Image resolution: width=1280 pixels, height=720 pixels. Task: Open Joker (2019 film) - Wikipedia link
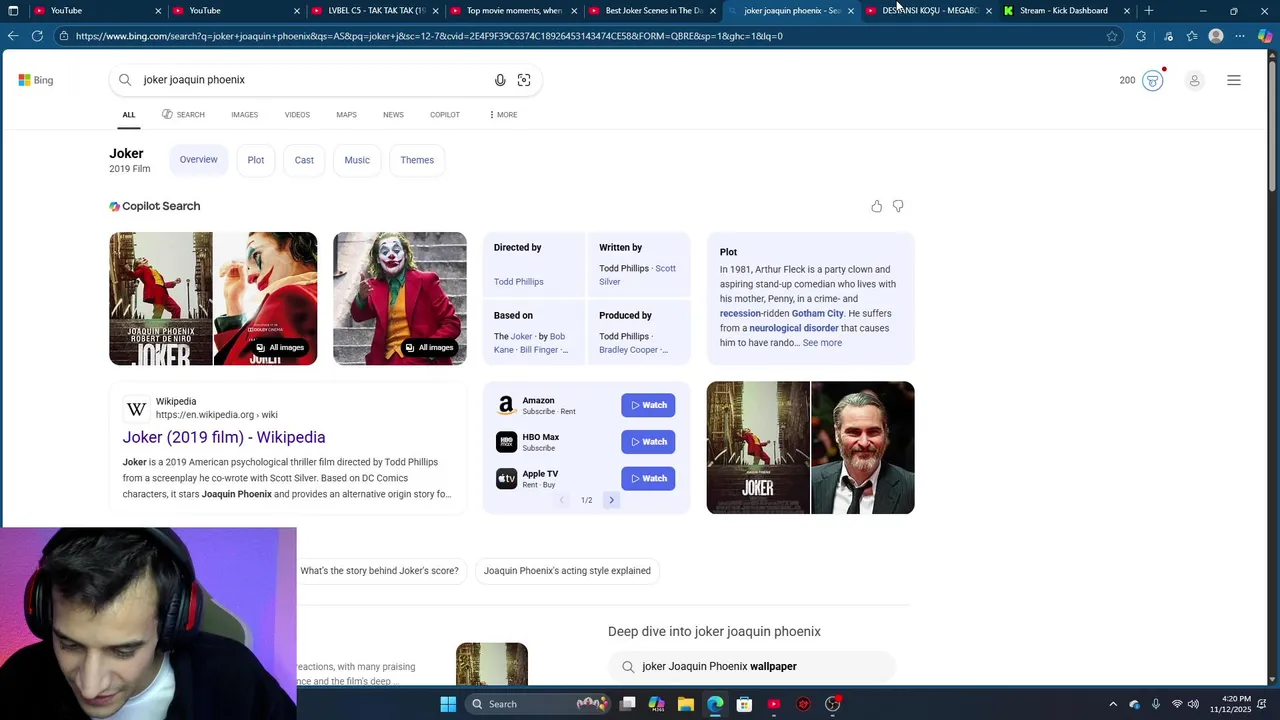point(224,437)
